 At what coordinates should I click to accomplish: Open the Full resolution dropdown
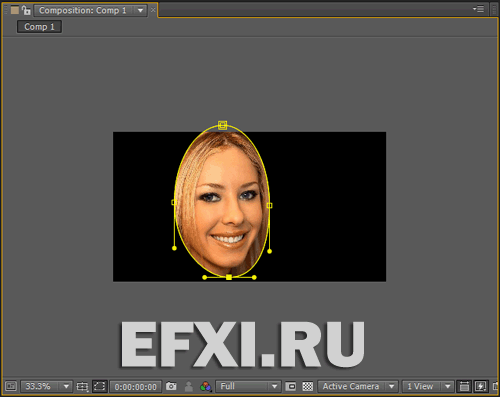tap(248, 386)
